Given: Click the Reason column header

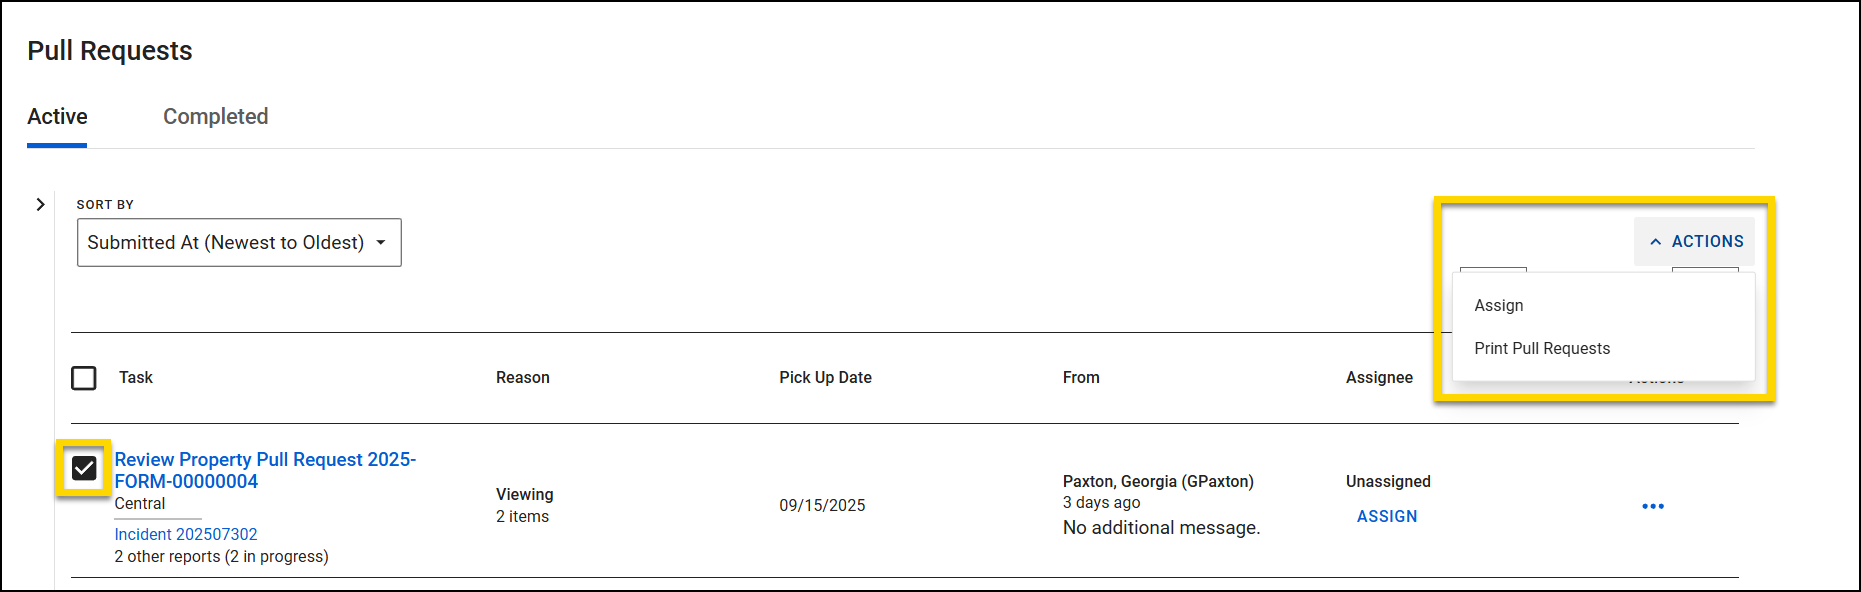Looking at the screenshot, I should 522,378.
